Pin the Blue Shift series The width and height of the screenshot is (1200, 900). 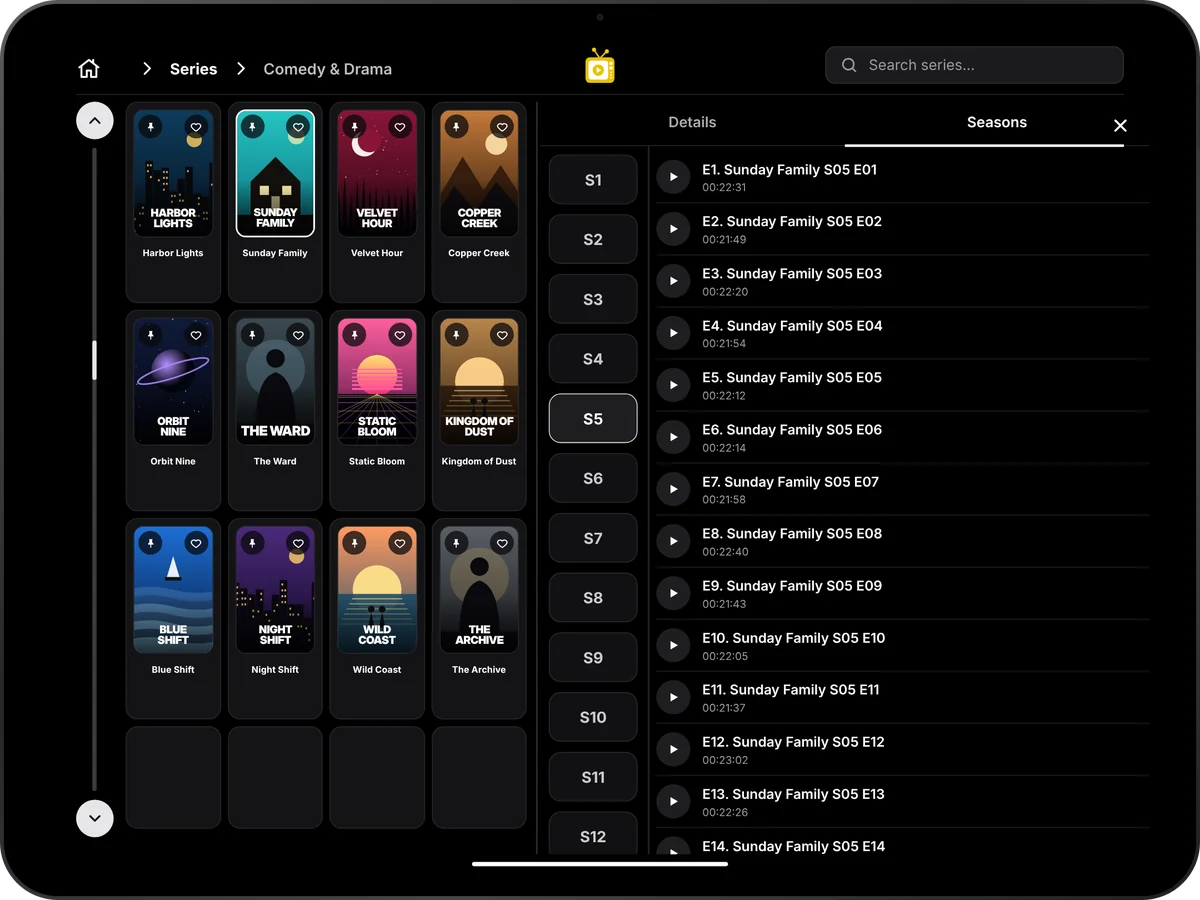click(150, 543)
